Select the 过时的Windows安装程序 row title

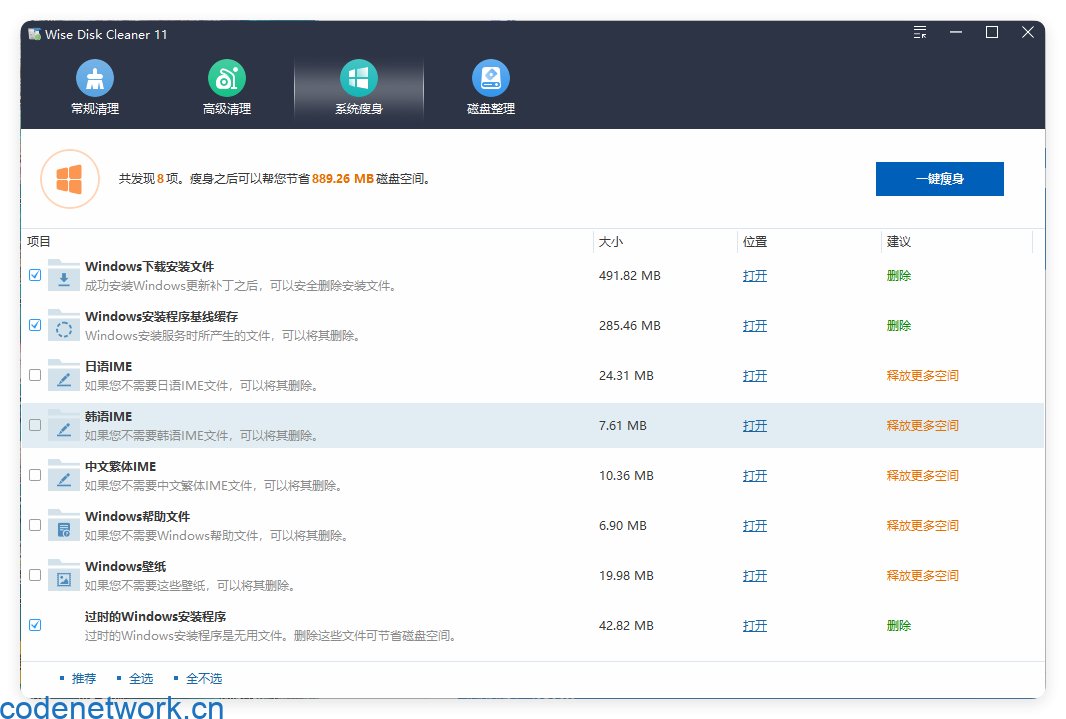coord(155,616)
